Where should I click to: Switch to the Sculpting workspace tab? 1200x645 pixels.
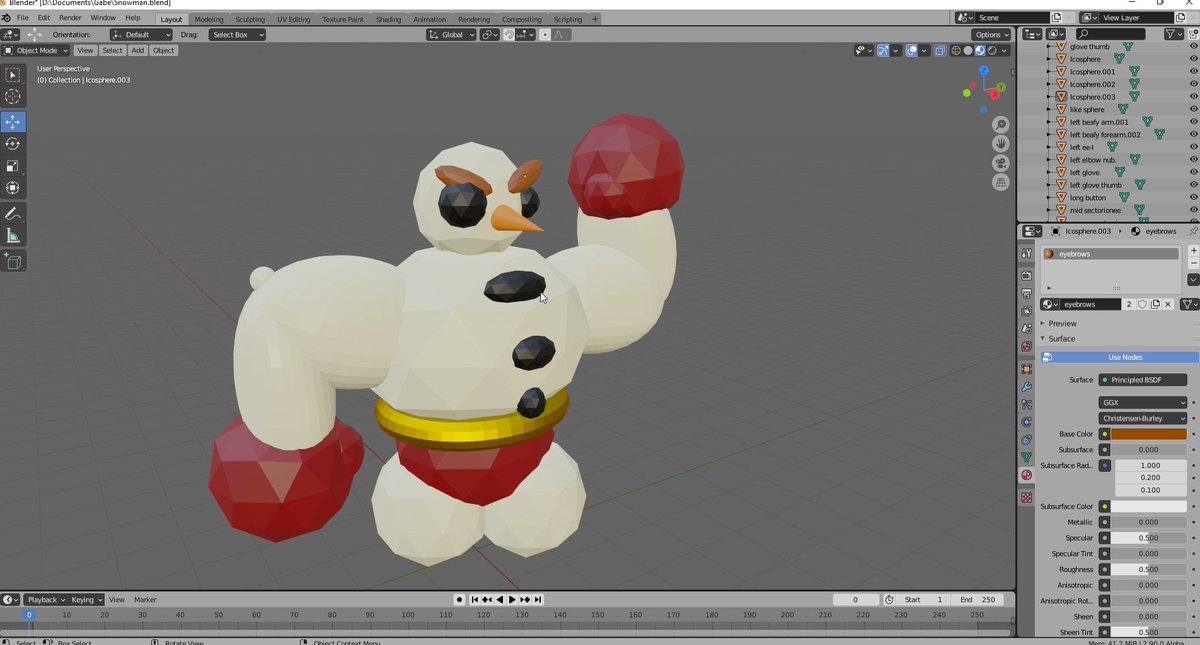pos(250,19)
